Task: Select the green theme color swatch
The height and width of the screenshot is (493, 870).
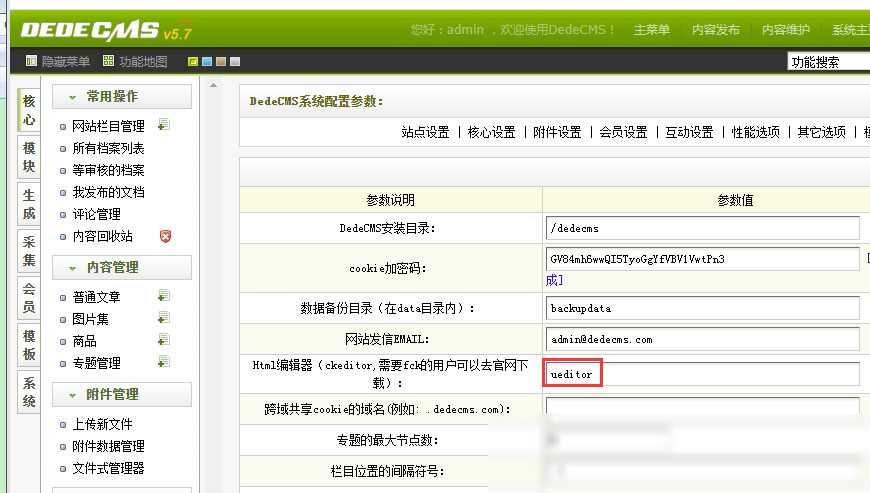Action: tap(193, 62)
